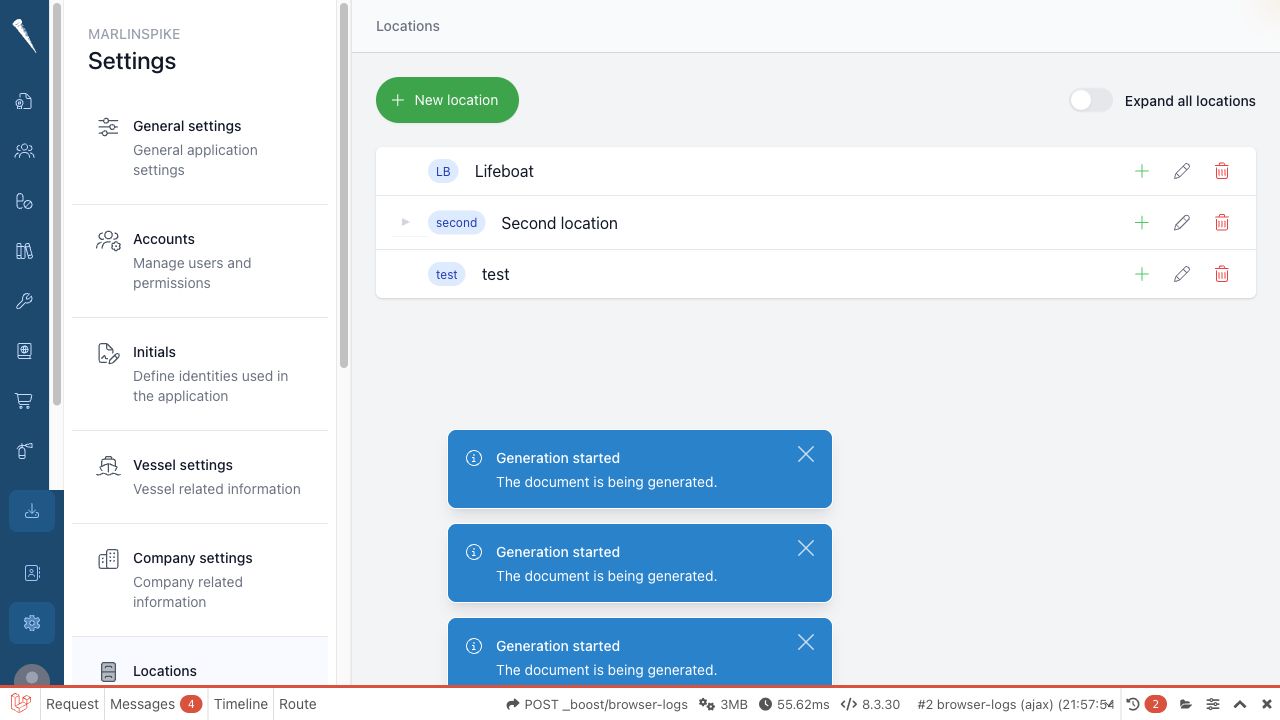The width and height of the screenshot is (1280, 720).
Task: Open the Timeline debug bar tab
Action: pos(241,704)
